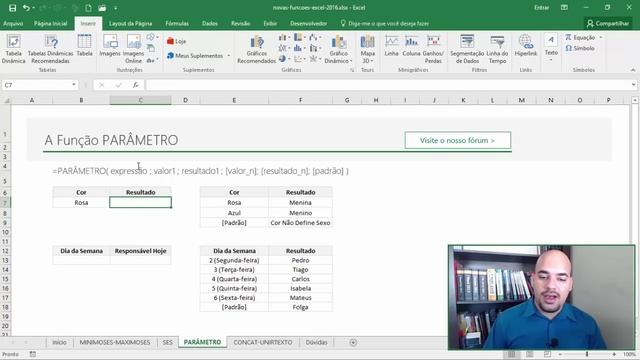This screenshot has width=640, height=360.
Task: Click the Select All corner triangle
Action: [6, 100]
